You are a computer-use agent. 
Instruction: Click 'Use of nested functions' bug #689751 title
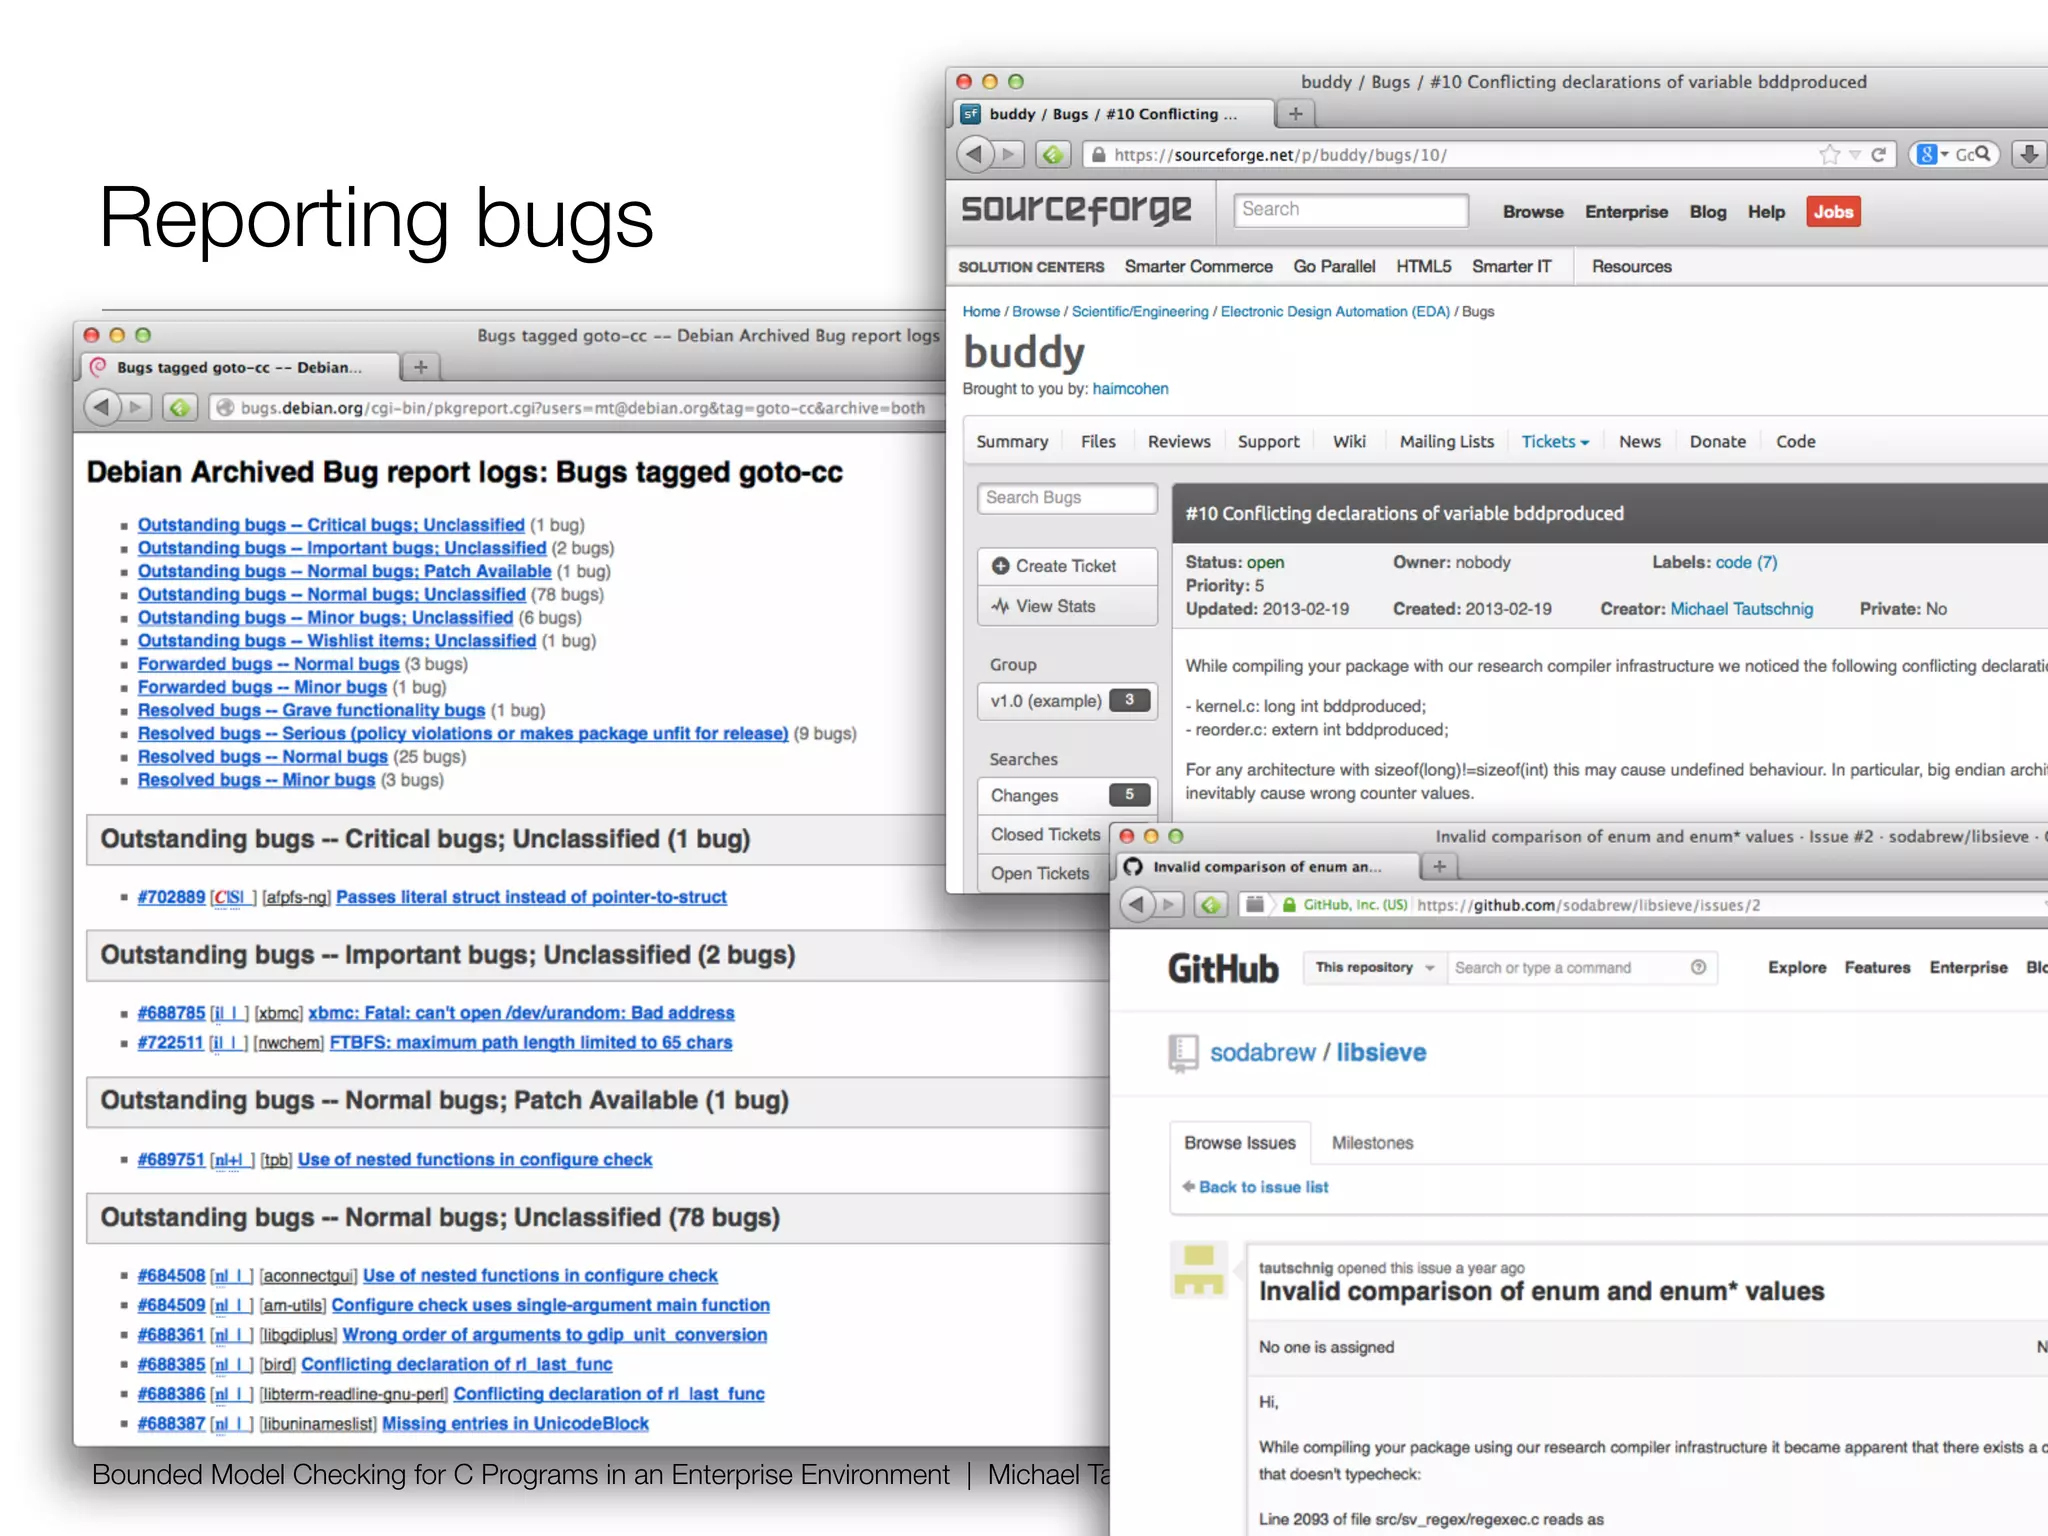(x=475, y=1159)
